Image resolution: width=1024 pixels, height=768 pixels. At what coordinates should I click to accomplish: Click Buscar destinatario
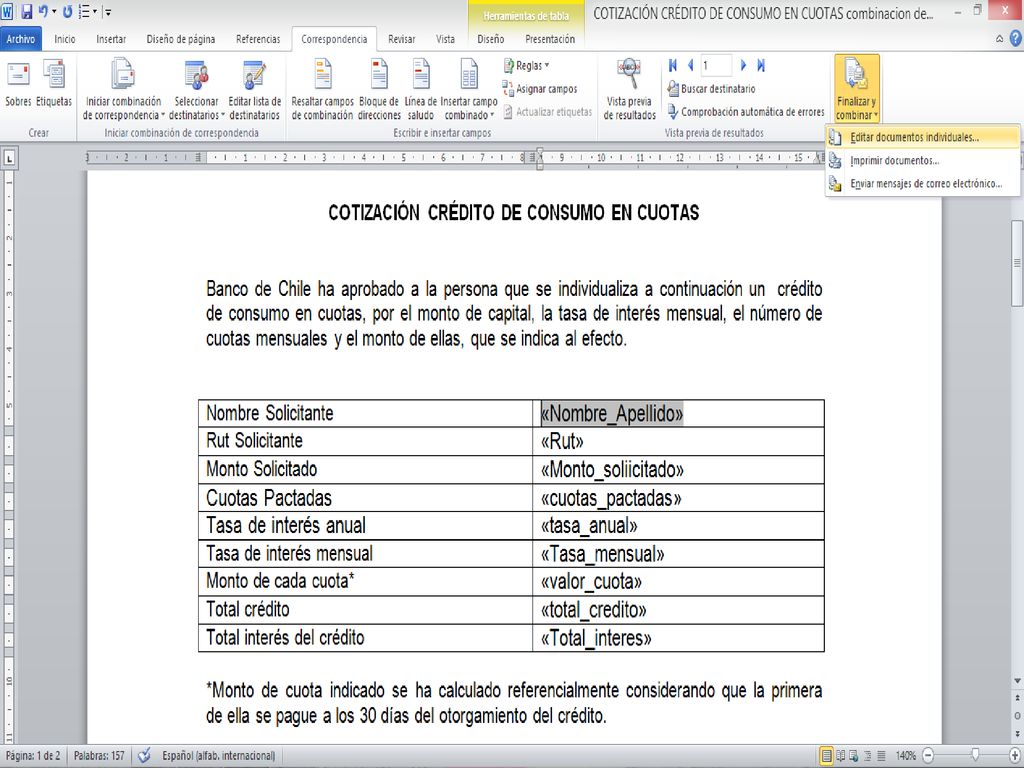(x=712, y=89)
